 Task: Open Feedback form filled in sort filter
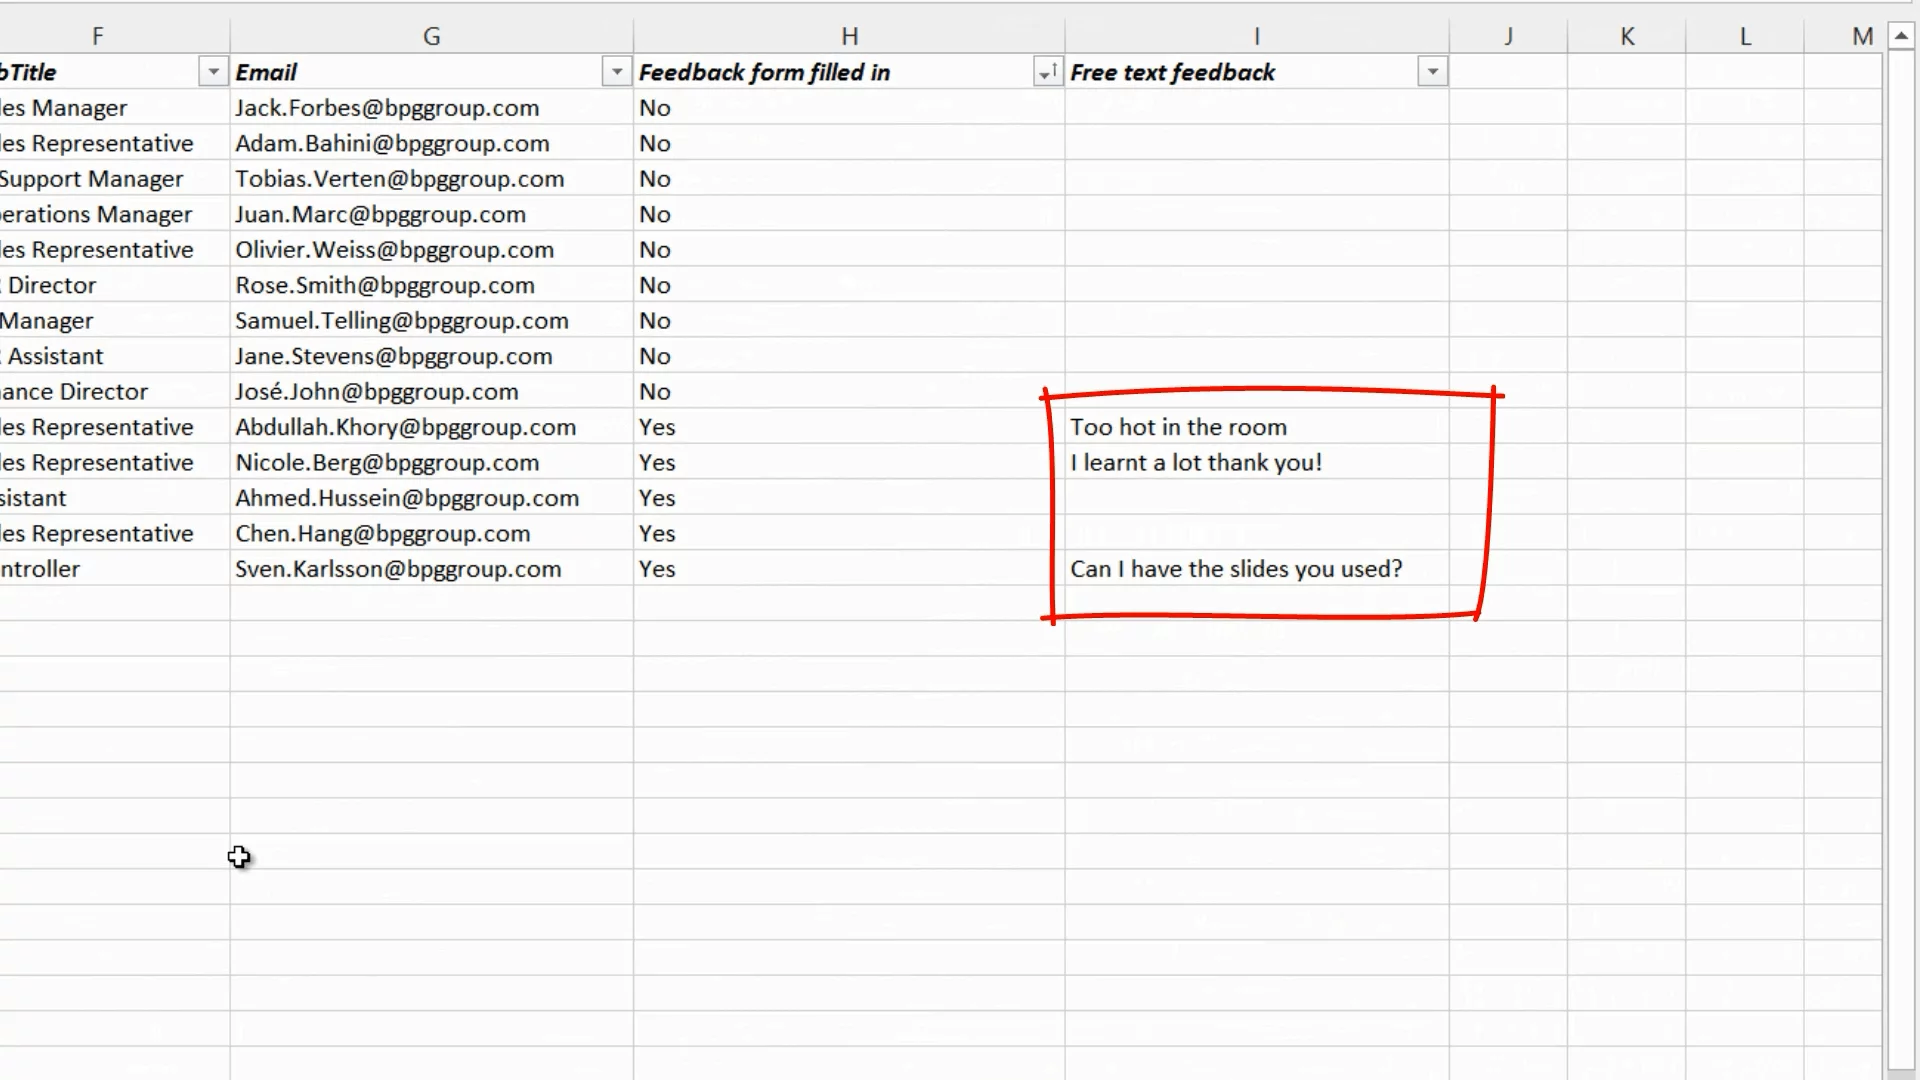(x=1047, y=72)
